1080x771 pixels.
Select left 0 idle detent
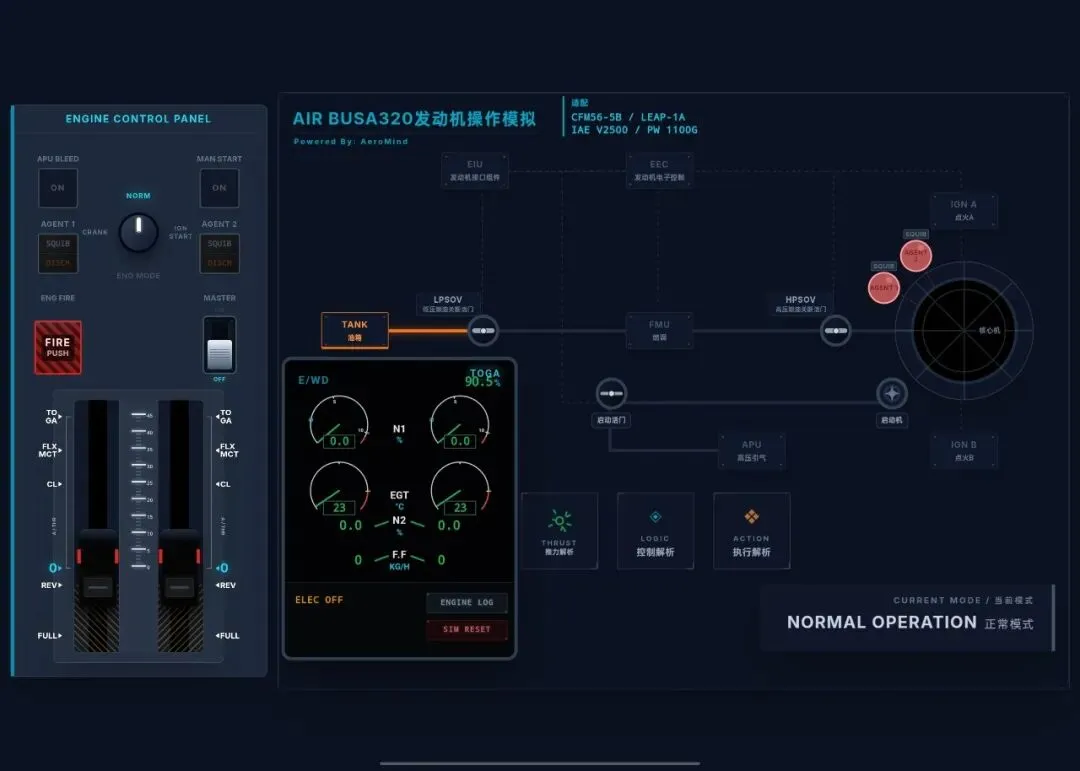(54, 568)
